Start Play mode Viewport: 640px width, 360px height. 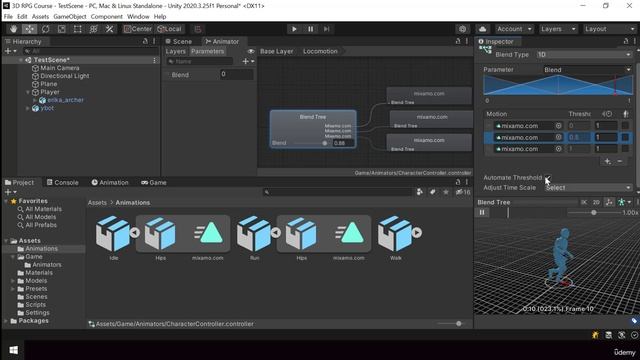[x=294, y=29]
